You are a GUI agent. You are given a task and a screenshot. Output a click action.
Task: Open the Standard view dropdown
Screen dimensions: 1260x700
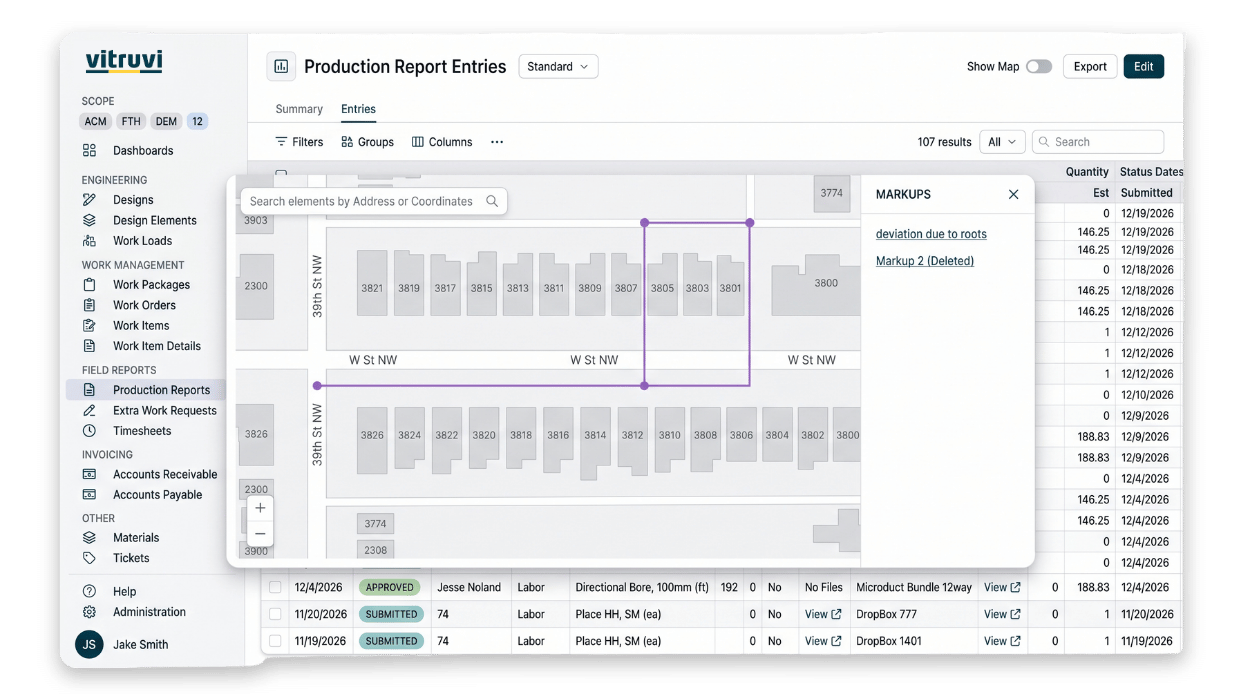pos(558,67)
